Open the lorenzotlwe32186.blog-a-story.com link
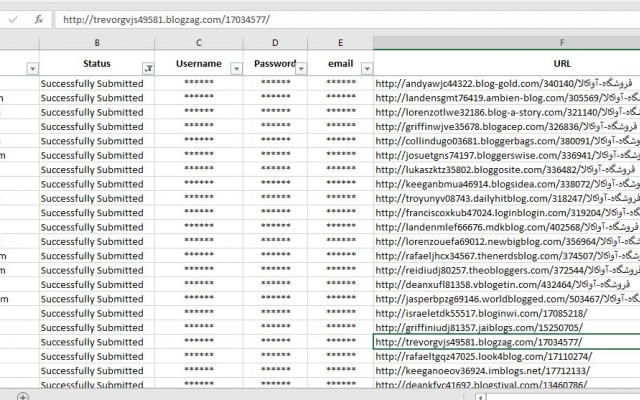The height and width of the screenshot is (400, 640). pos(507,112)
